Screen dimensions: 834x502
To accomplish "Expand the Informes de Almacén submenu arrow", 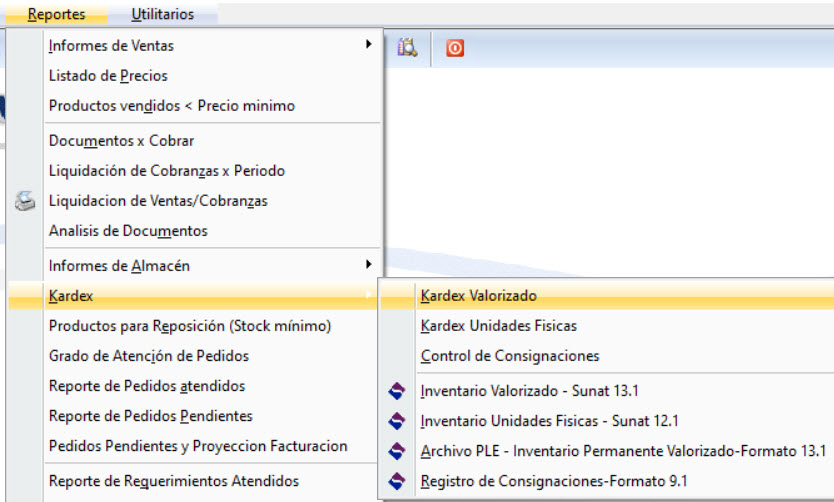I will coord(368,264).
